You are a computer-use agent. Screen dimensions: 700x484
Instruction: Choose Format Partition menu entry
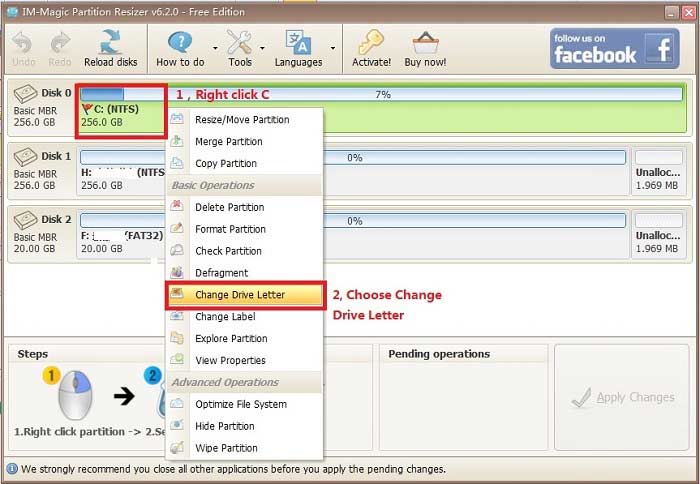point(244,229)
